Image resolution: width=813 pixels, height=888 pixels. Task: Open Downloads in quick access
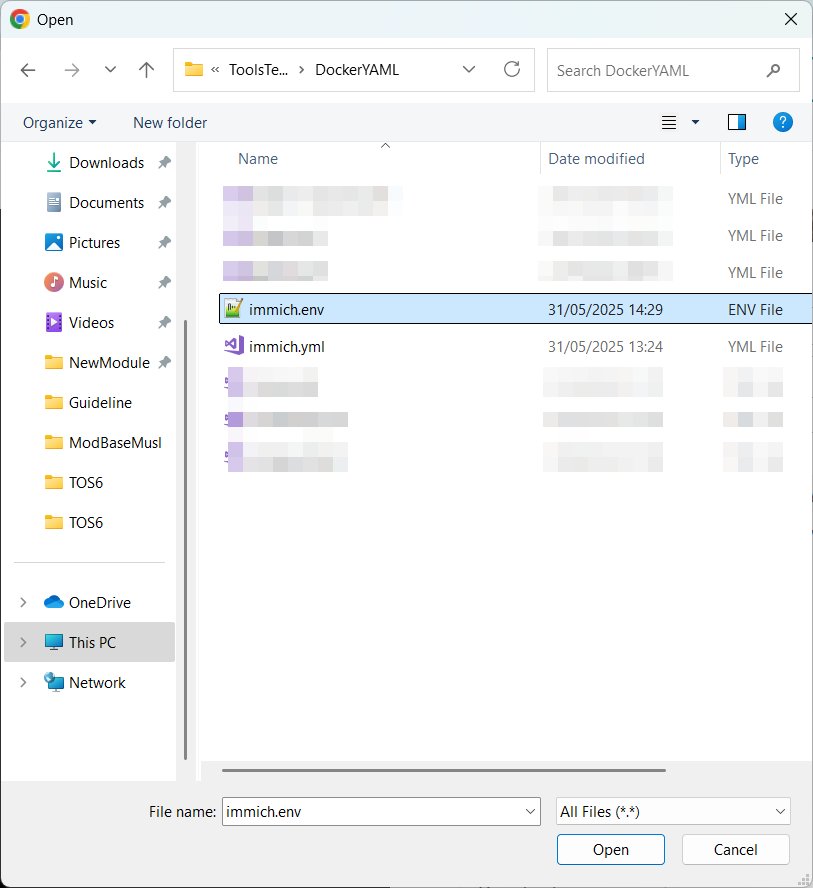click(106, 163)
